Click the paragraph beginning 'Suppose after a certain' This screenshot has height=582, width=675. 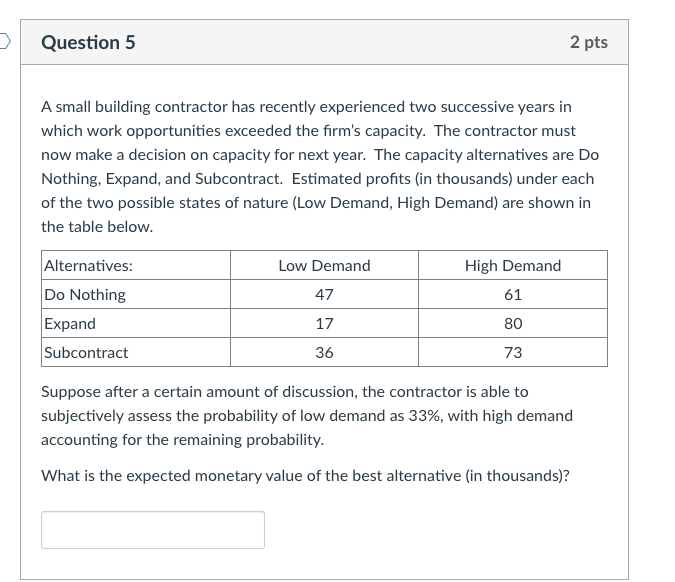tap(307, 415)
